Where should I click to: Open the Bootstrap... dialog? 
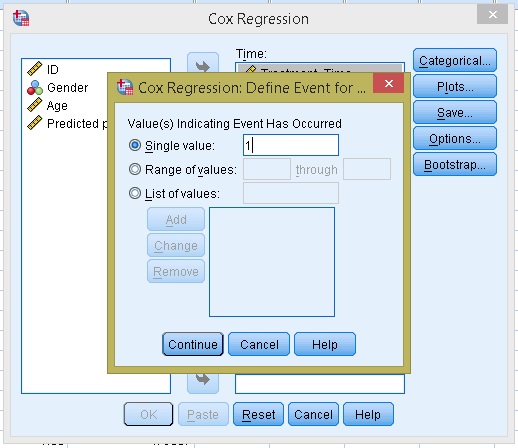click(455, 164)
